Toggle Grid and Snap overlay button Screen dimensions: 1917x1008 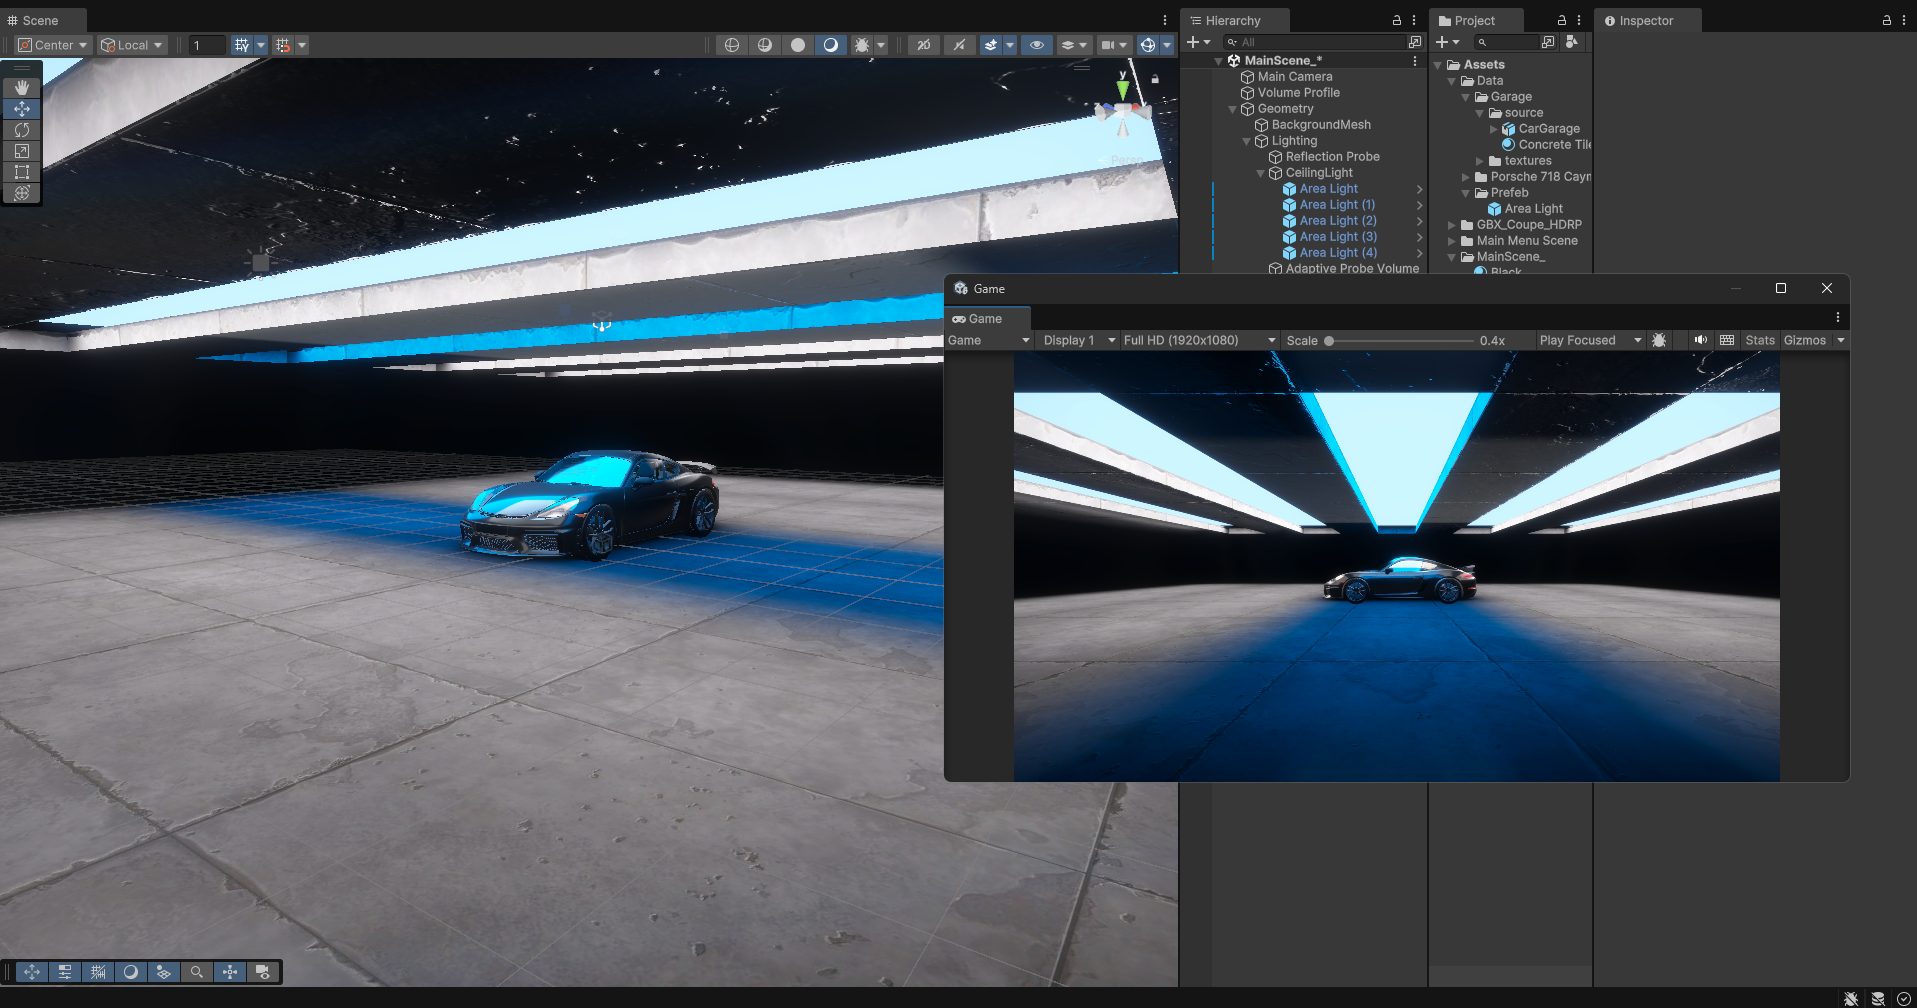(x=98, y=972)
